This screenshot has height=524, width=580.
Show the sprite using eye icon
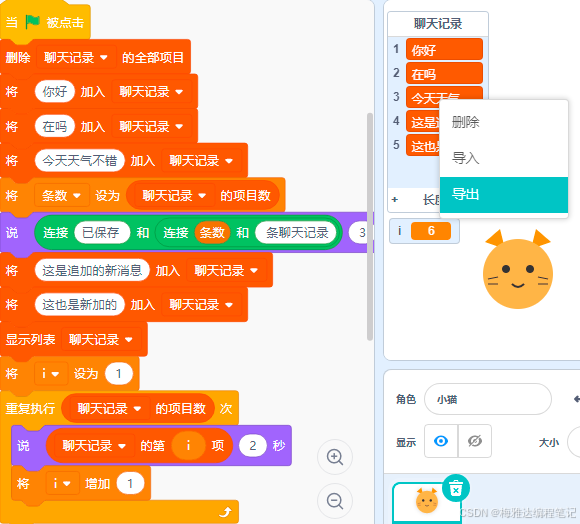click(x=441, y=441)
